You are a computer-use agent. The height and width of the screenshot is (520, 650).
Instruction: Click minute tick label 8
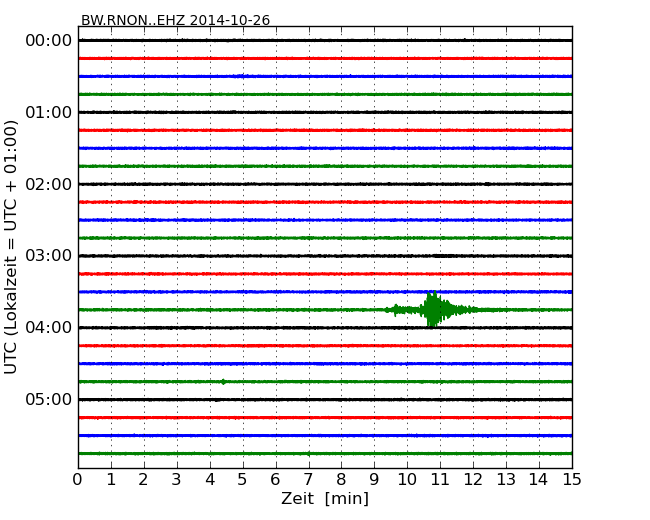(x=341, y=480)
